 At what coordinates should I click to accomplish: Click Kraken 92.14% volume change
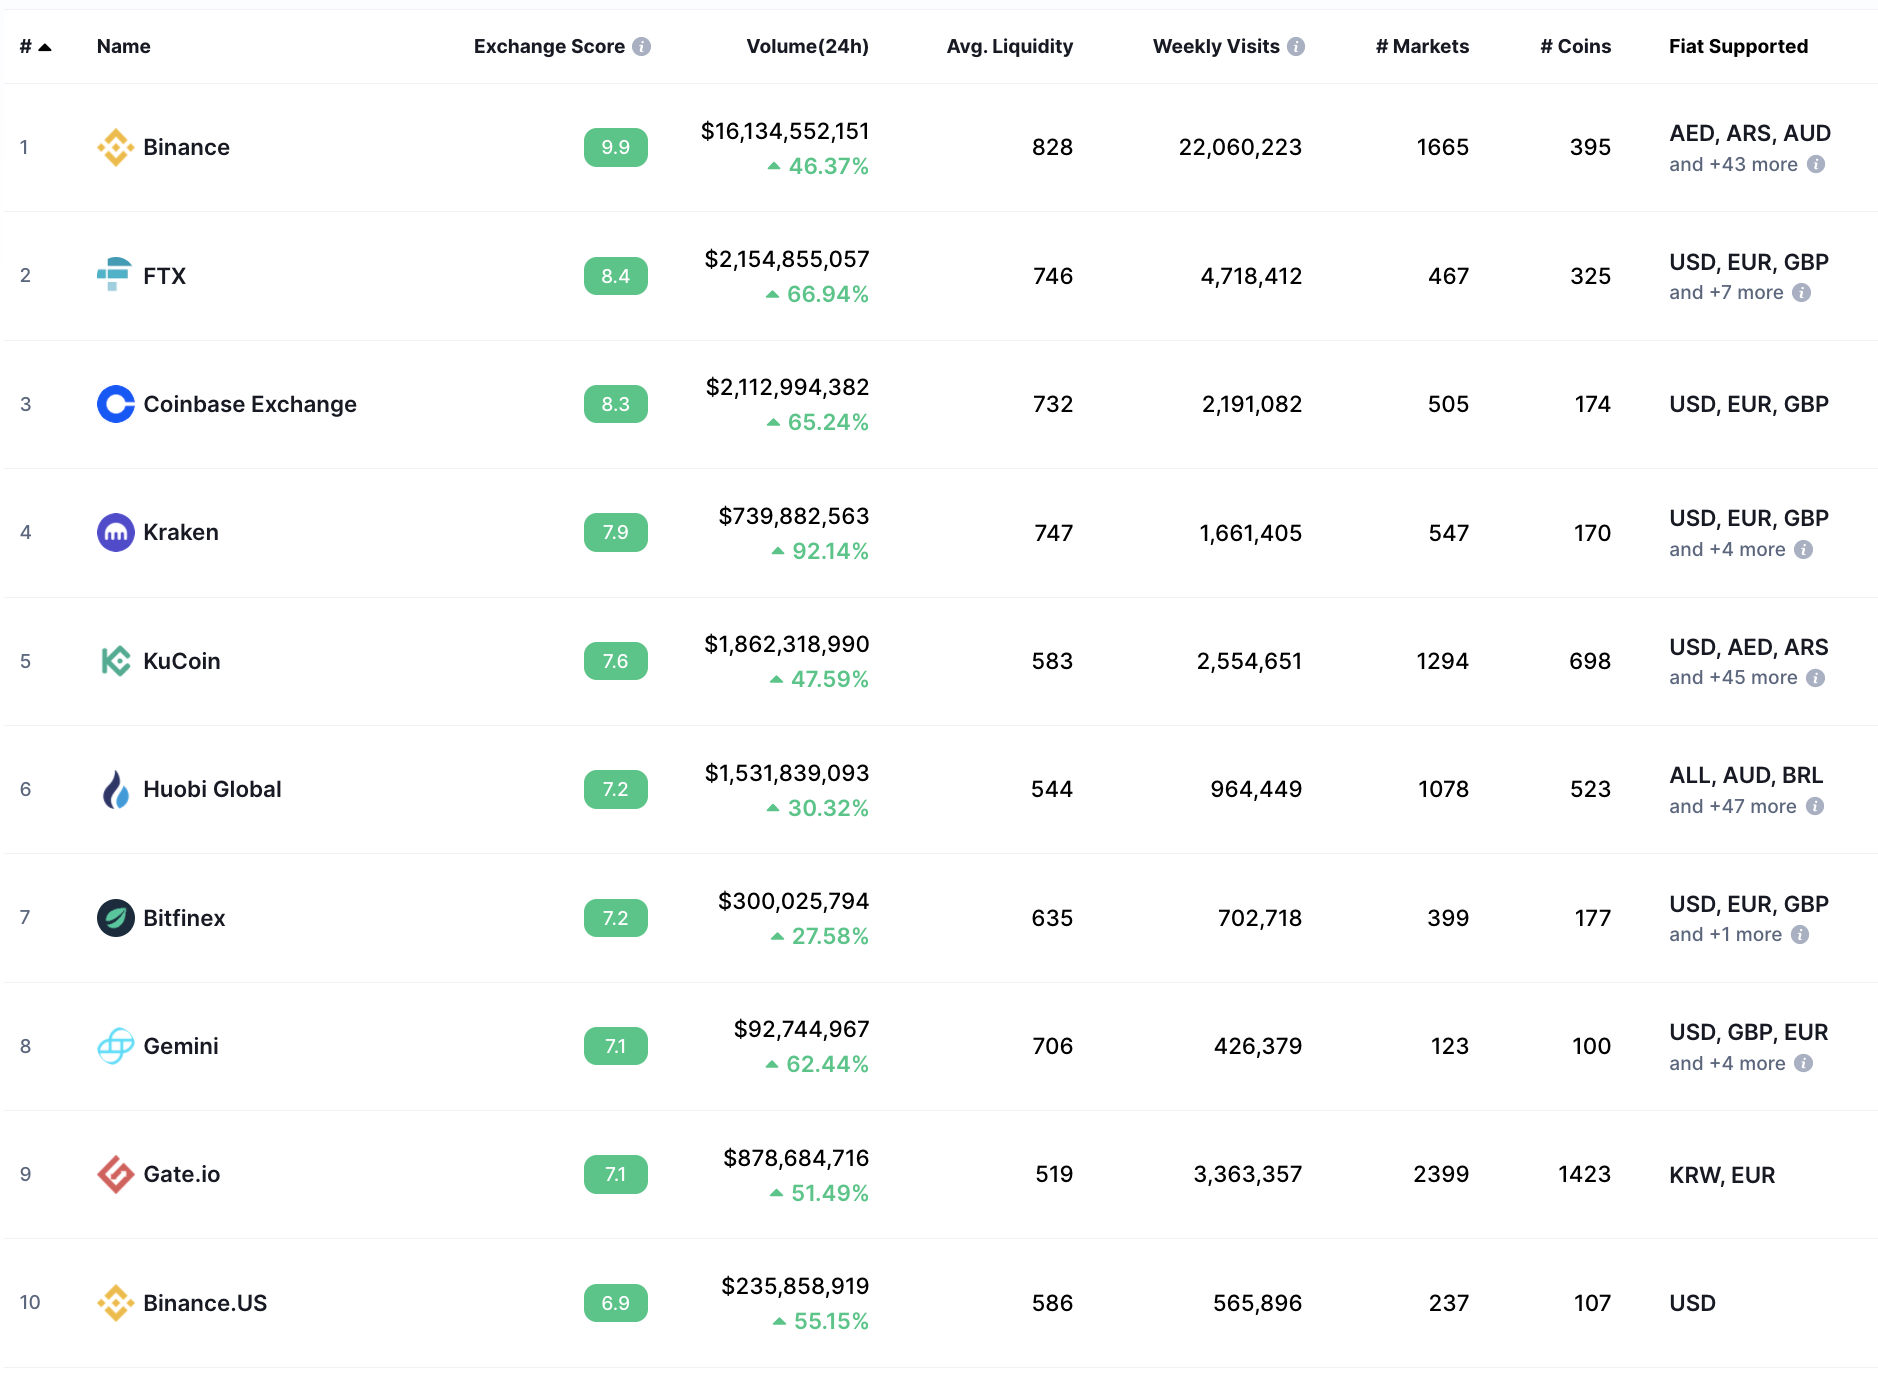[820, 551]
